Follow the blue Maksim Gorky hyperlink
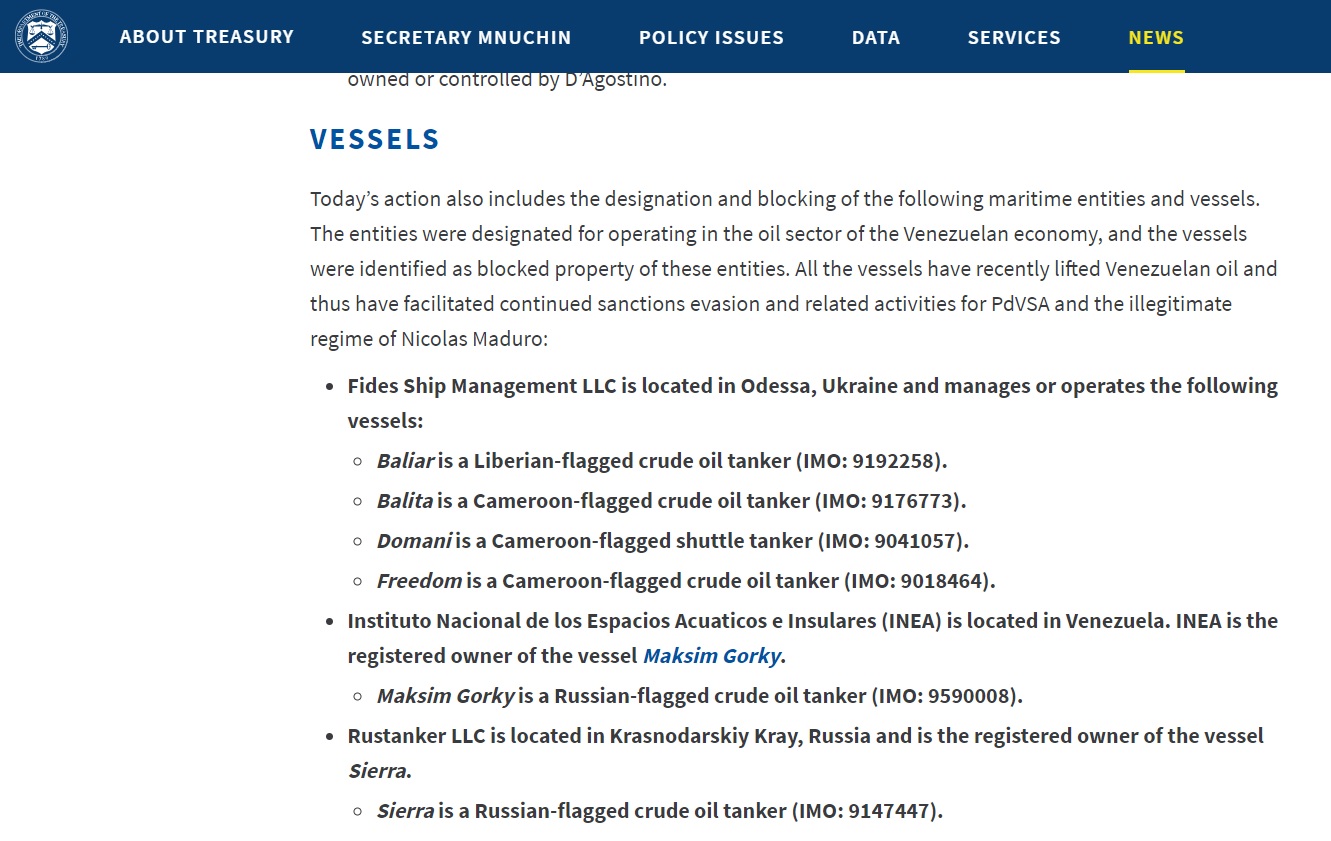Viewport: 1331px width, 841px height. 711,656
